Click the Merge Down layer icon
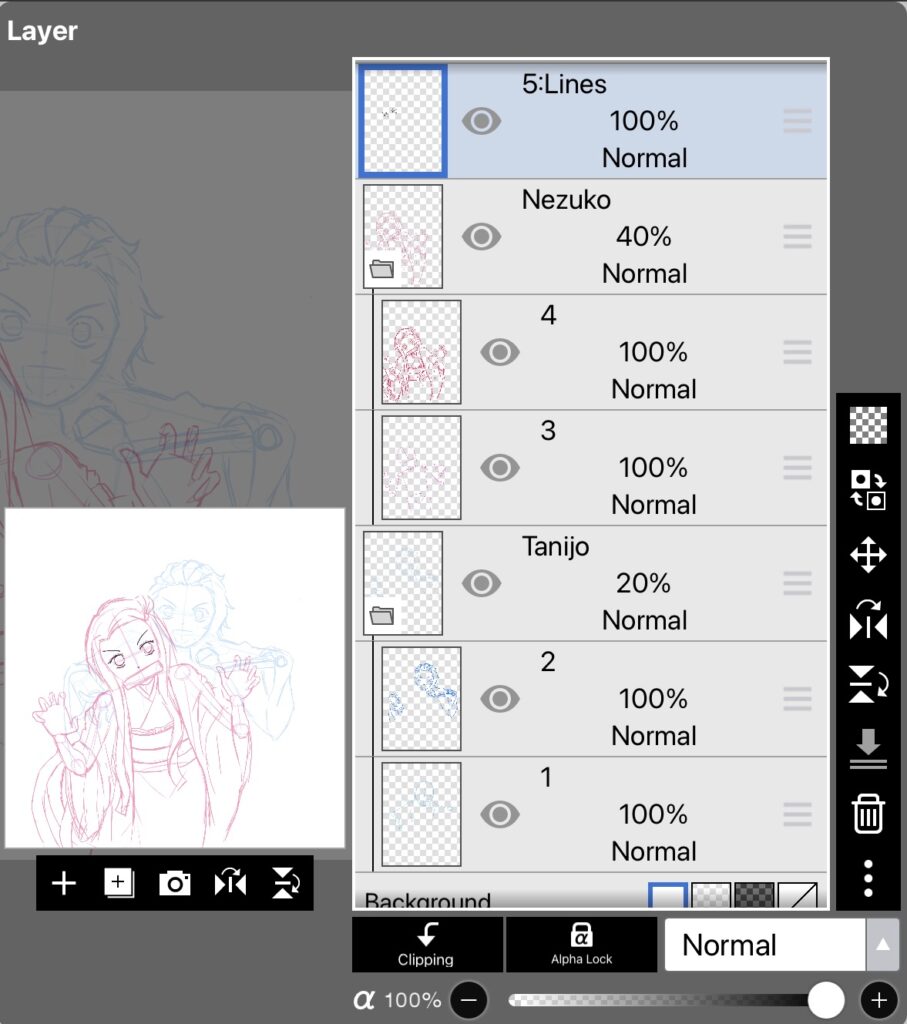The image size is (907, 1024). (867, 747)
